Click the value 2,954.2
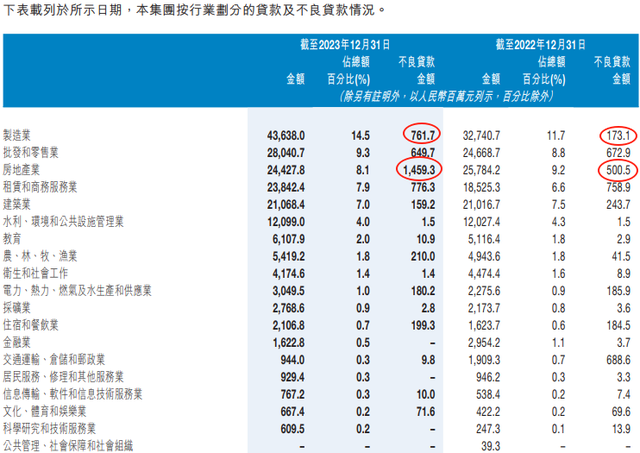The height and width of the screenshot is (453, 640). (484, 342)
